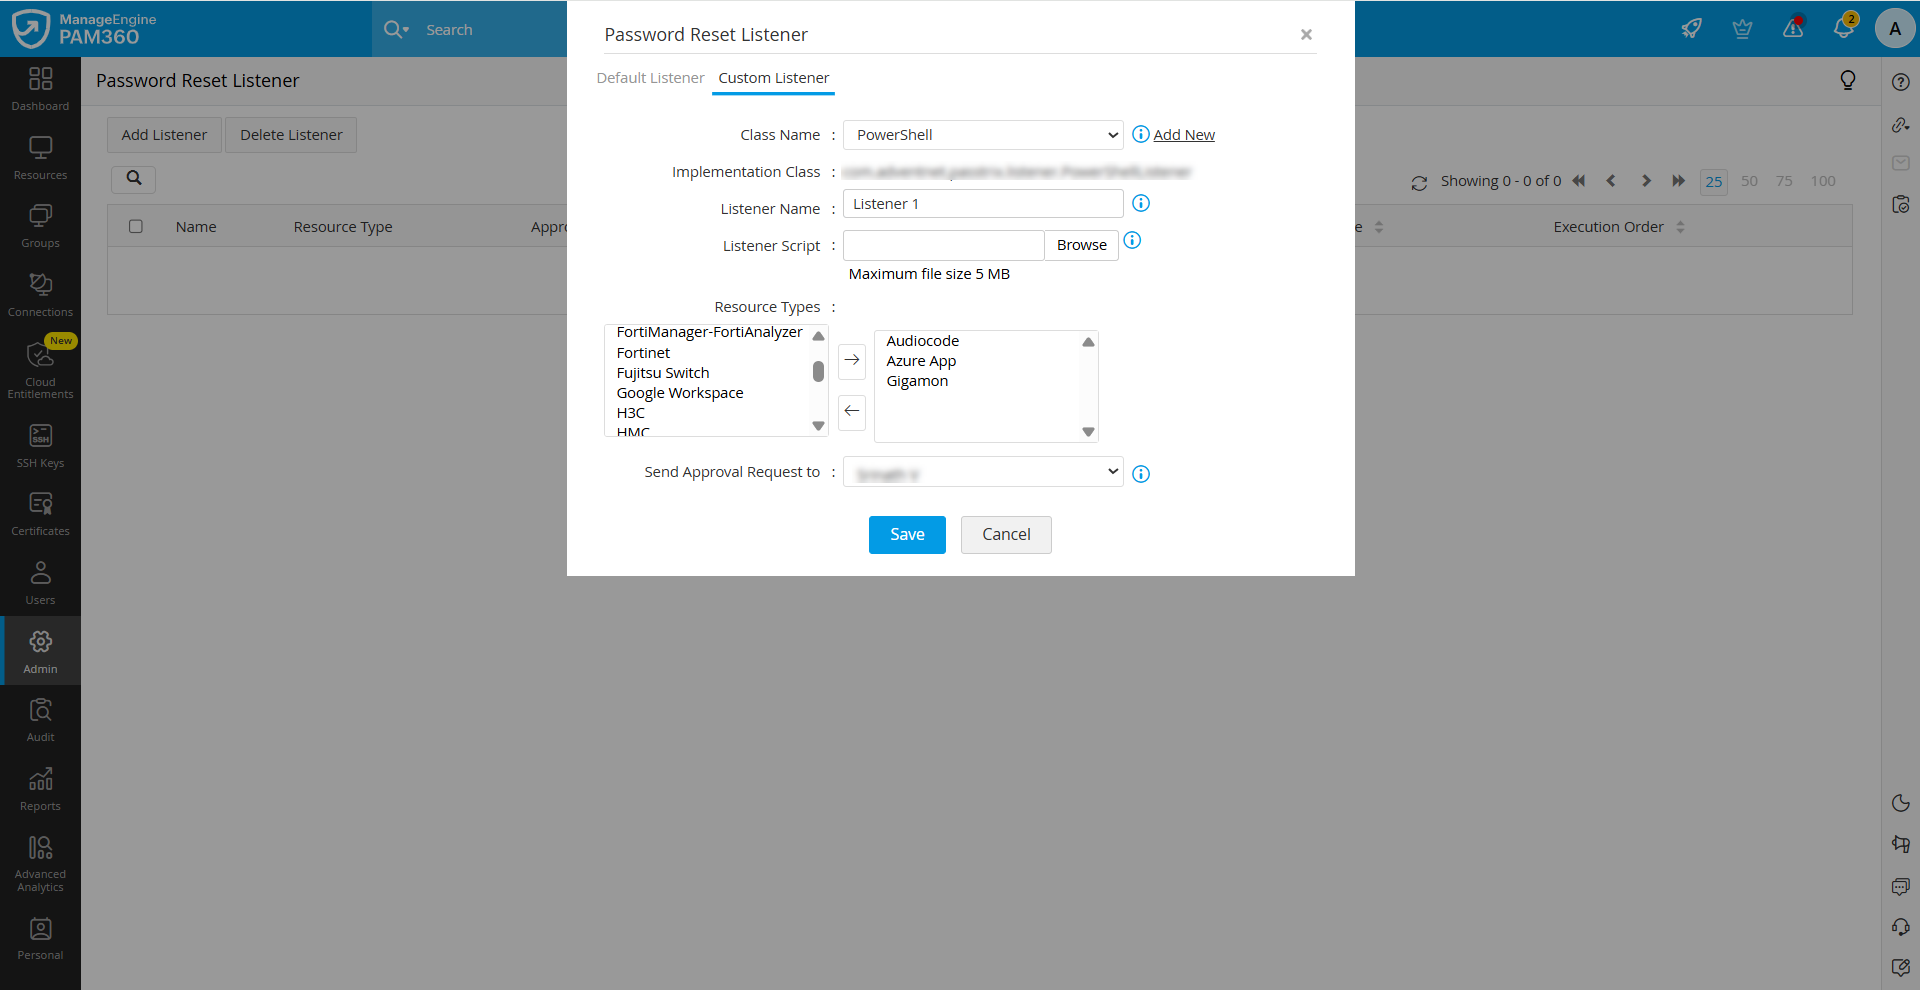The image size is (1920, 990).
Task: Click Browse to choose a listener script
Action: click(1081, 245)
